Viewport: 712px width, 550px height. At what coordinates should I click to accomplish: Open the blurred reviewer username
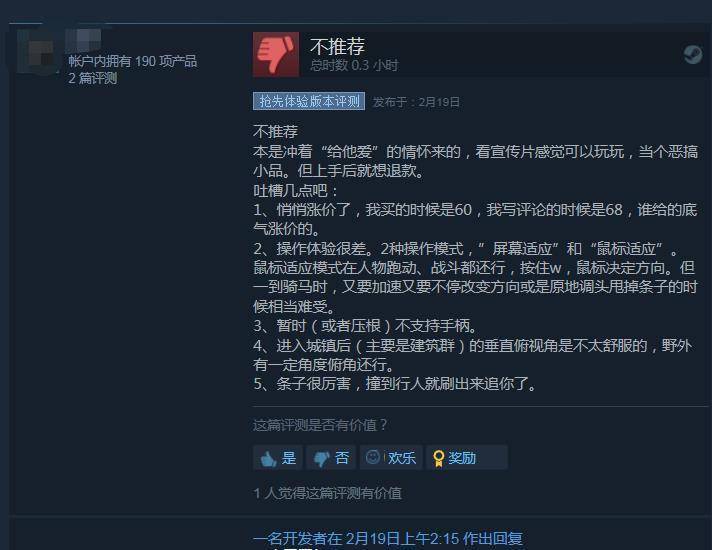[x=84, y=40]
